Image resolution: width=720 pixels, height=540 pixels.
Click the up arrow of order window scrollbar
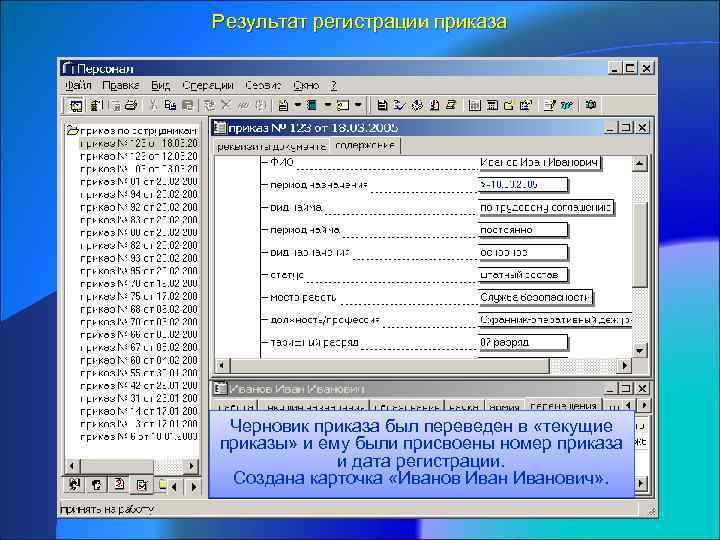coord(640,163)
